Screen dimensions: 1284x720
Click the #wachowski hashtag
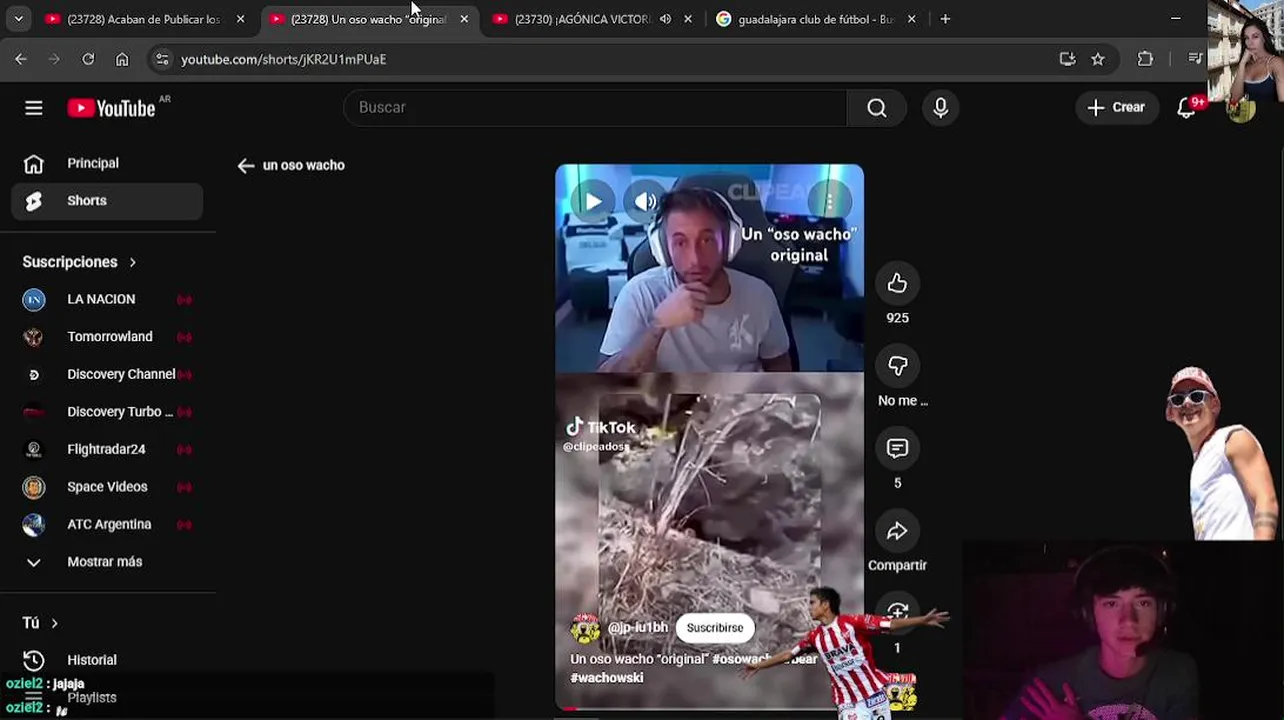tap(607, 678)
